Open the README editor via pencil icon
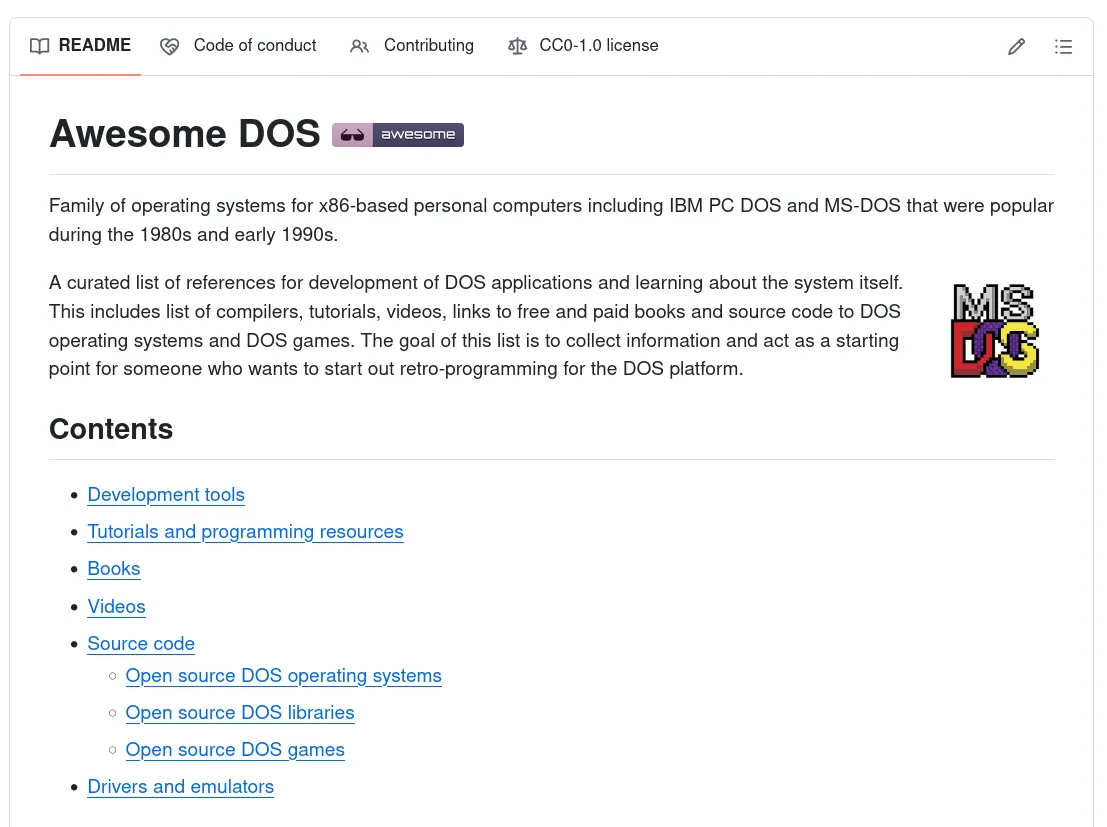1107x827 pixels. click(x=1016, y=46)
